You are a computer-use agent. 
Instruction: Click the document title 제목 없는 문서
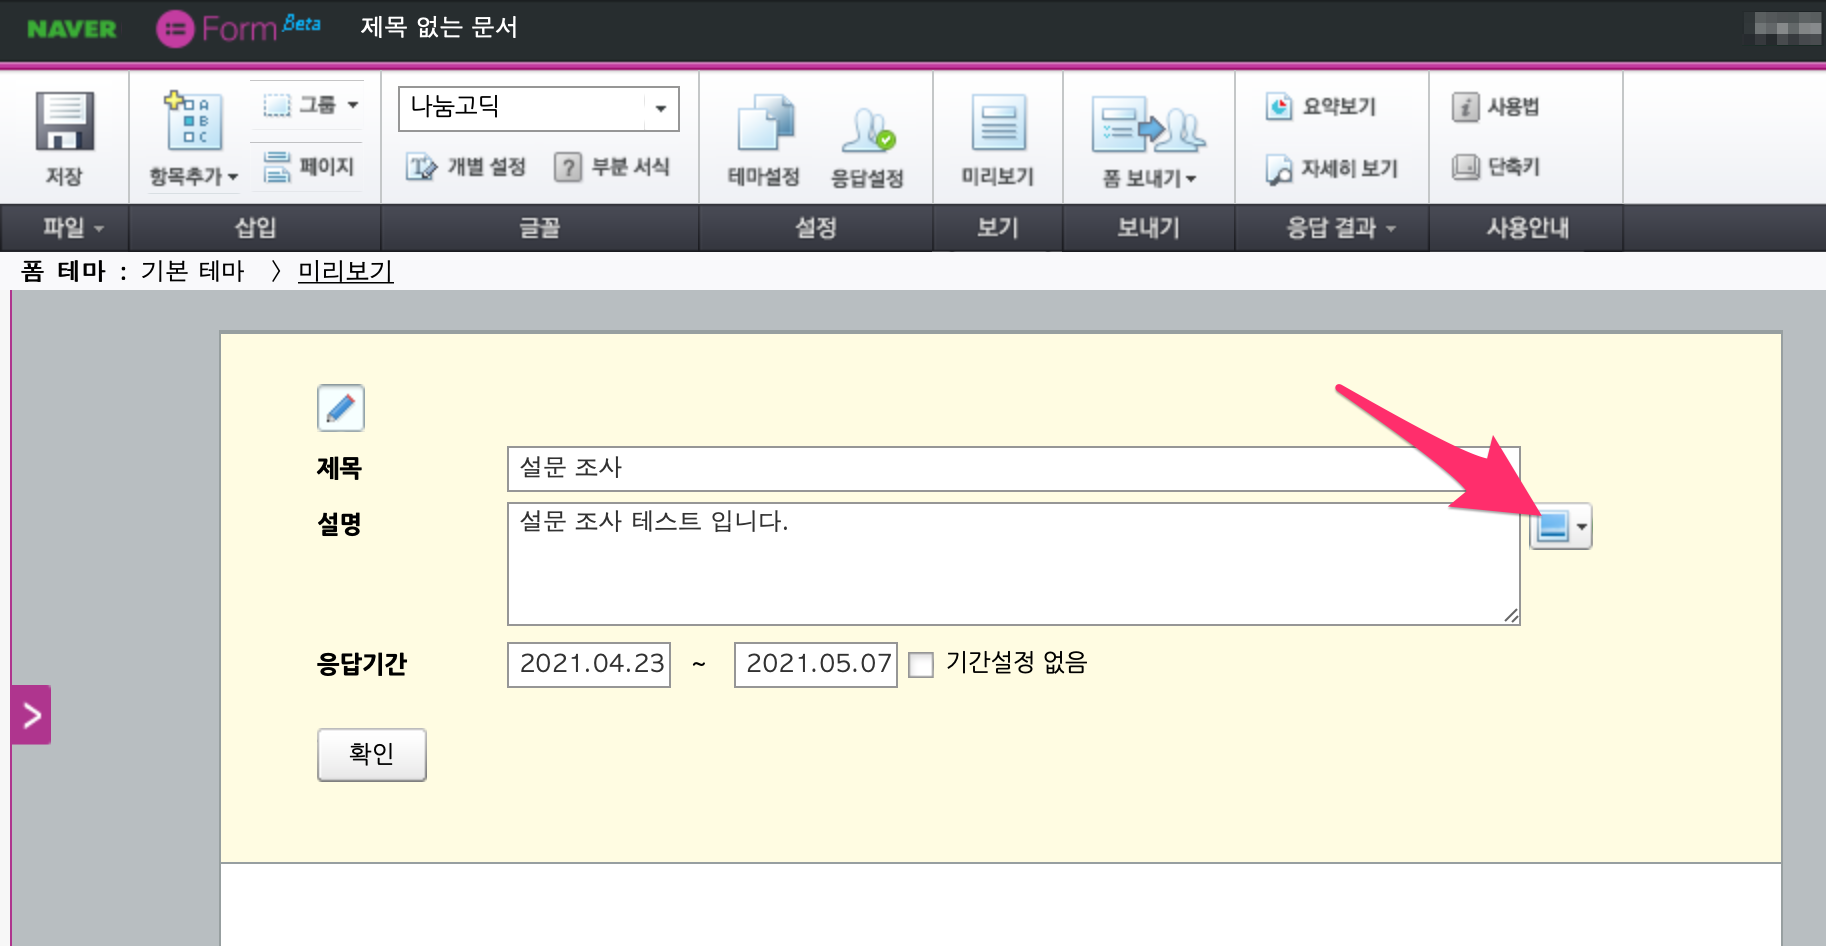(x=439, y=27)
